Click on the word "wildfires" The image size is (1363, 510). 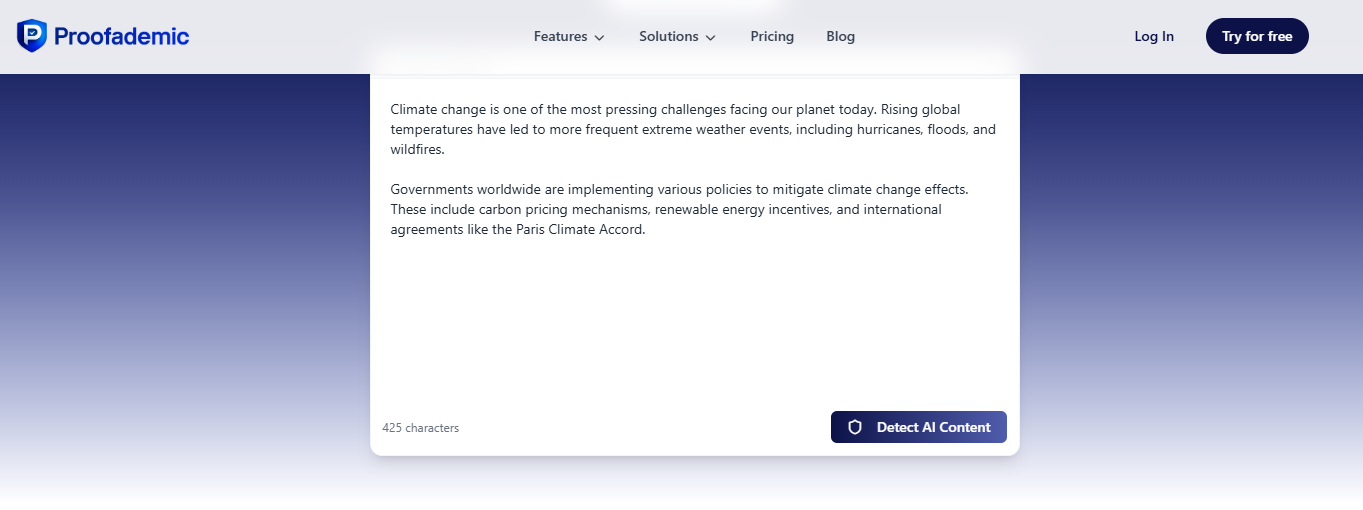click(x=416, y=150)
